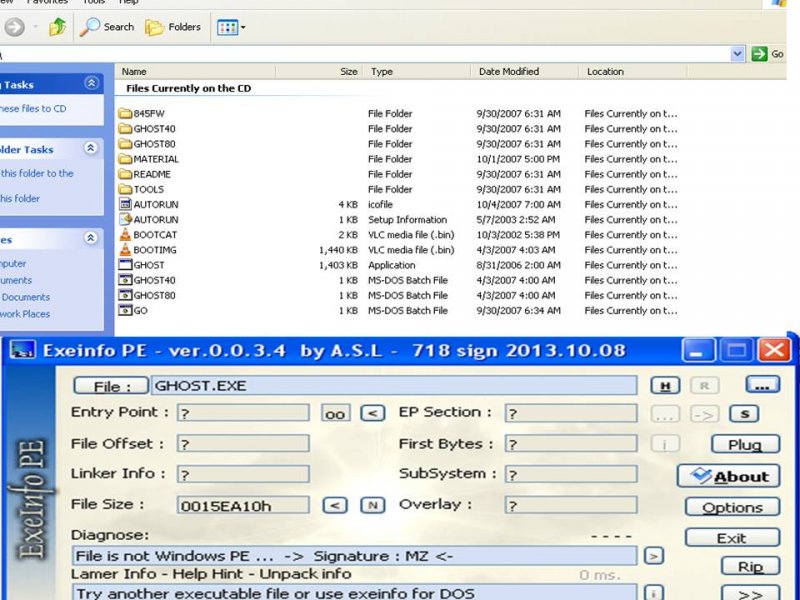Select the README folder icon

125,174
